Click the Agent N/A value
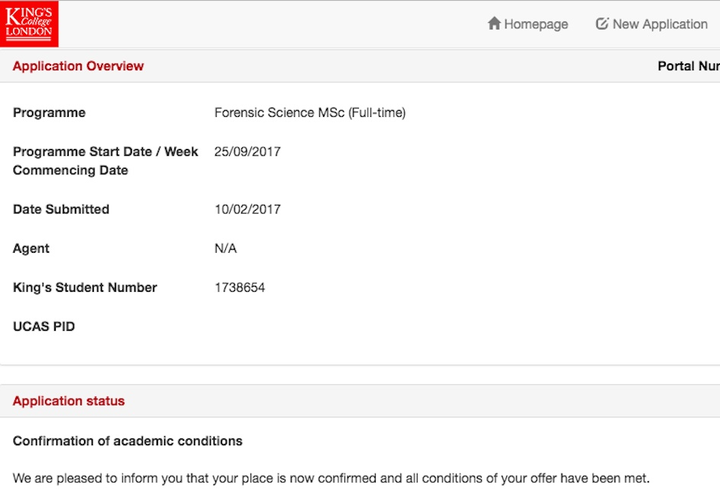Viewport: 720px width, 495px height. [225, 248]
